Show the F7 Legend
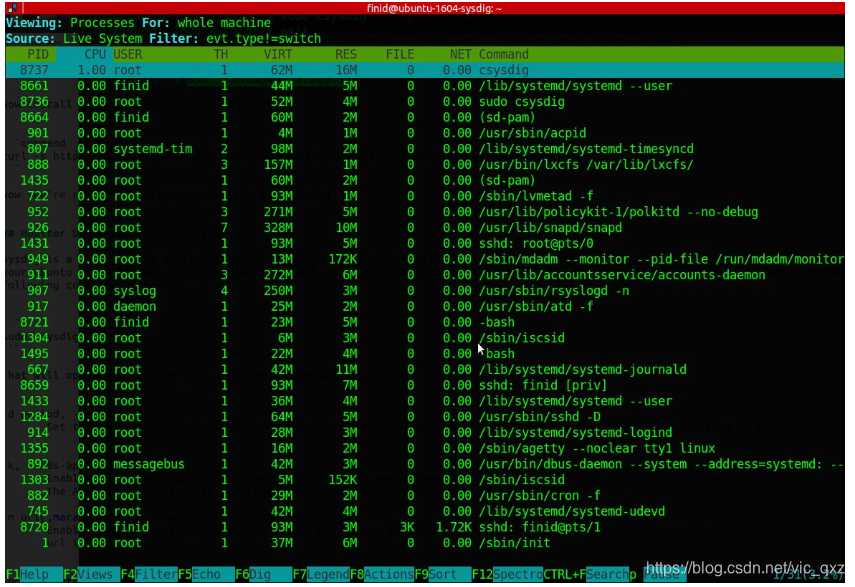 coord(321,574)
